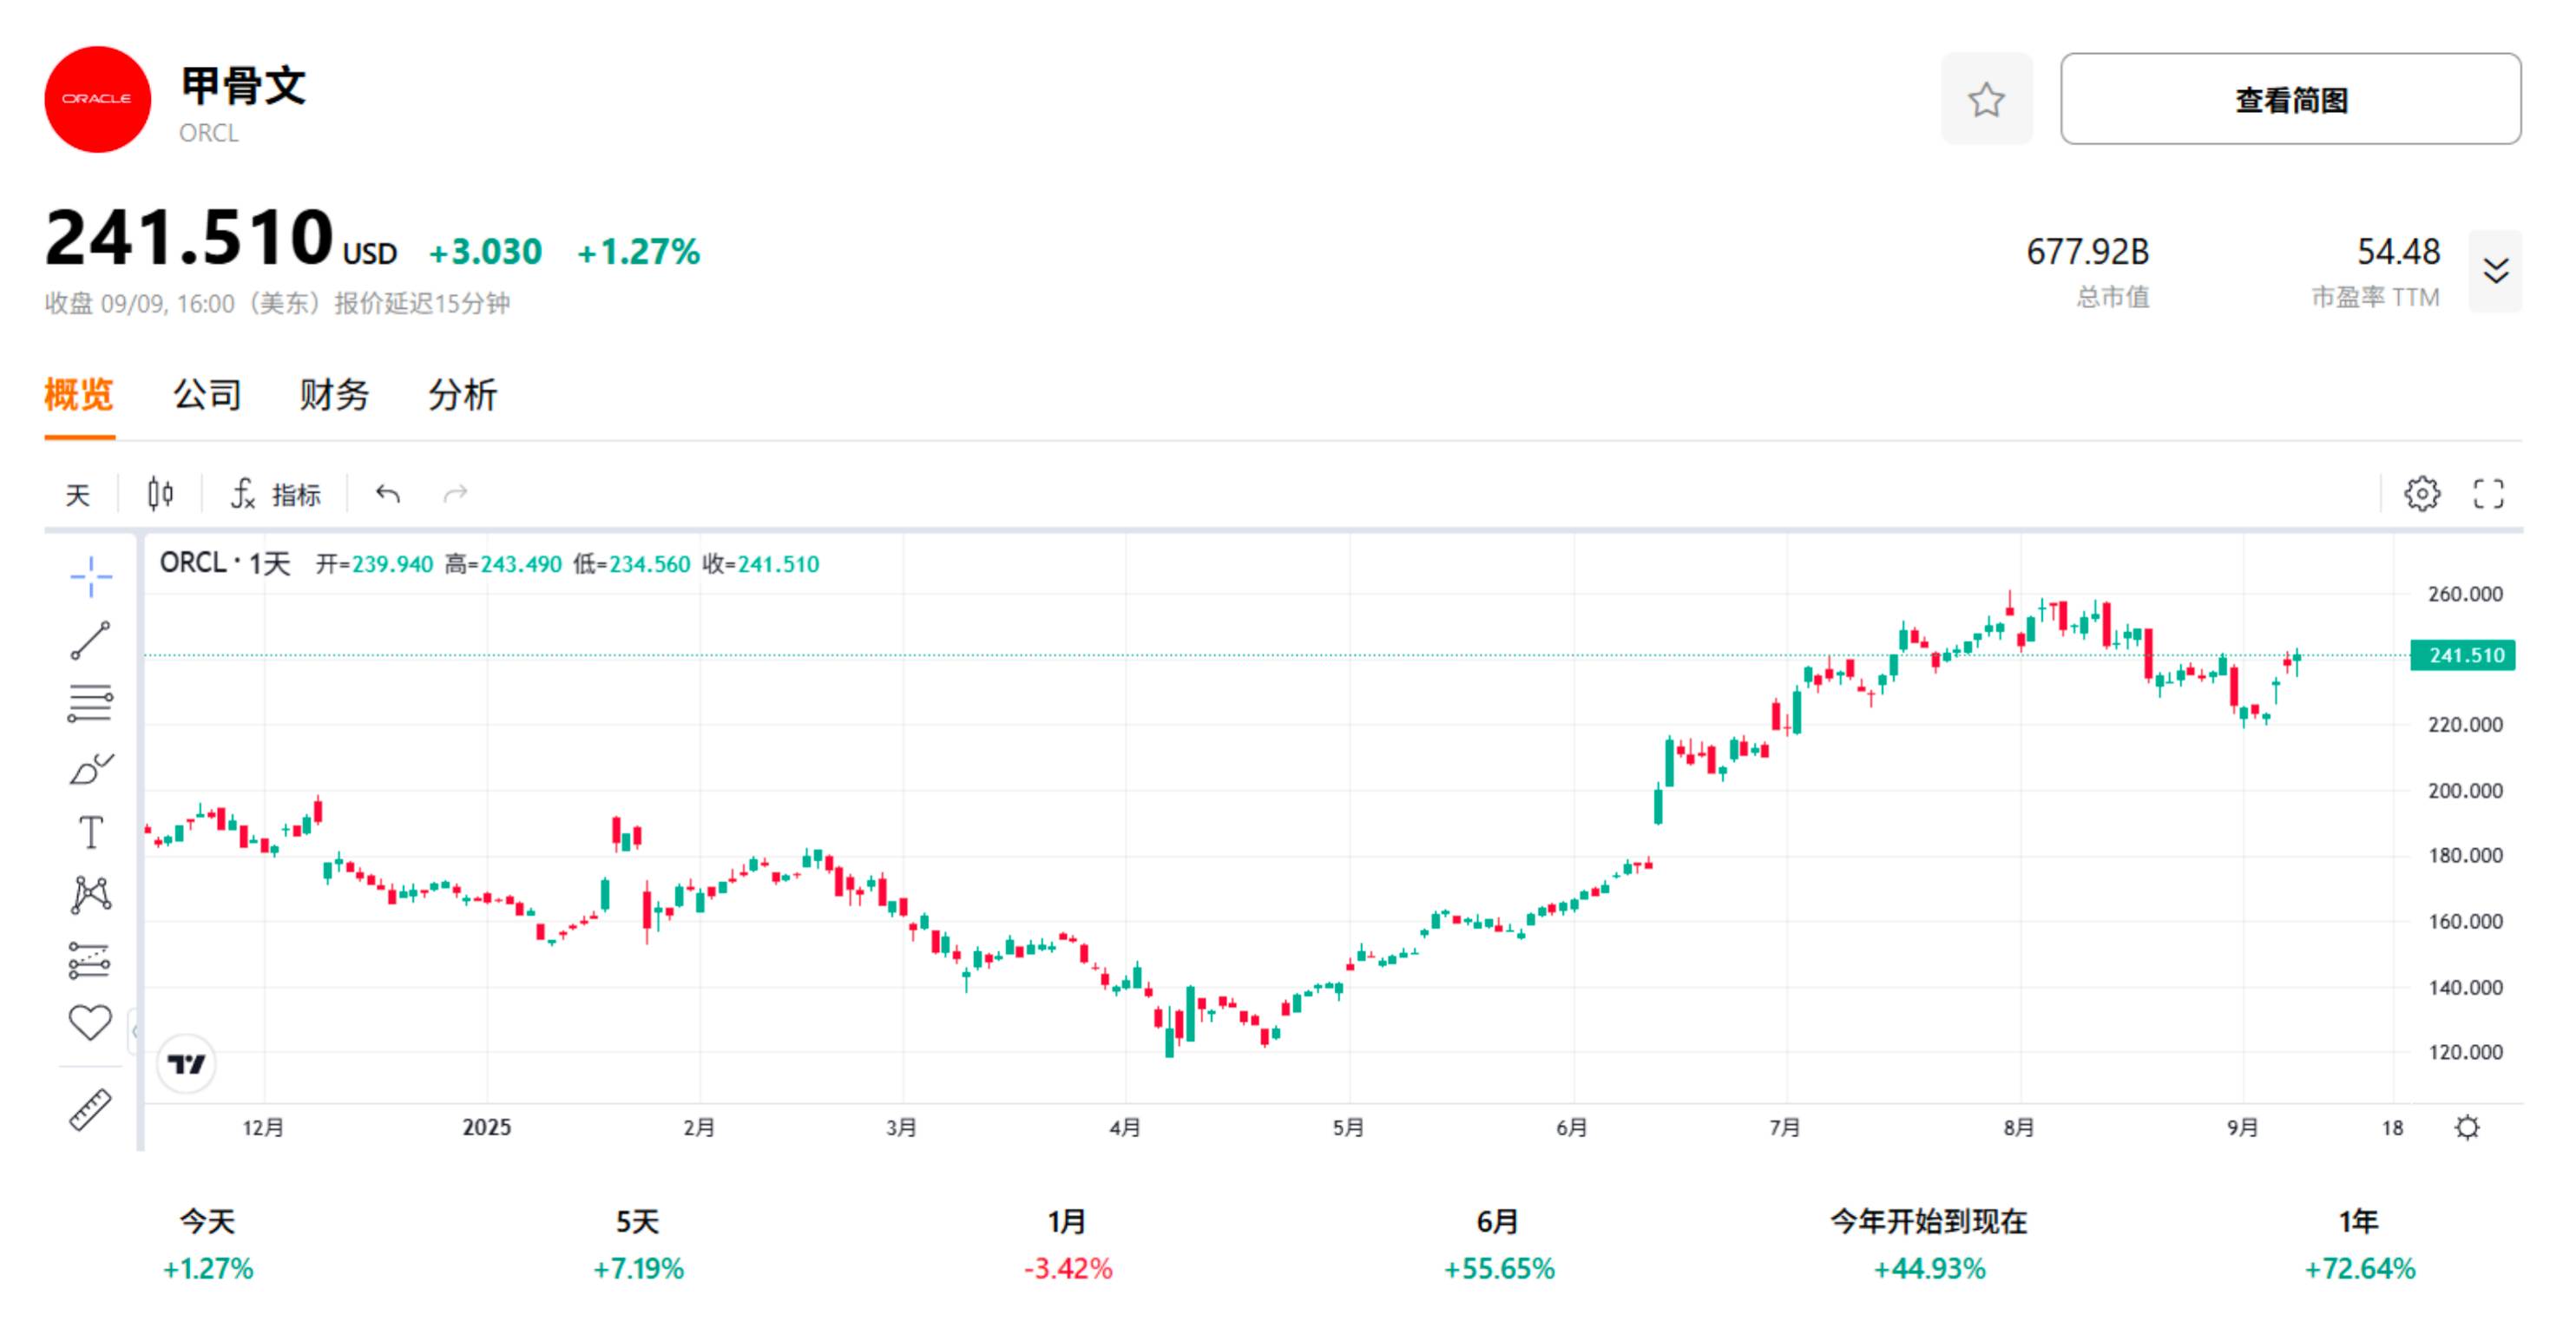Open the 指标 indicators button
Image resolution: width=2576 pixels, height=1328 pixels.
click(277, 494)
